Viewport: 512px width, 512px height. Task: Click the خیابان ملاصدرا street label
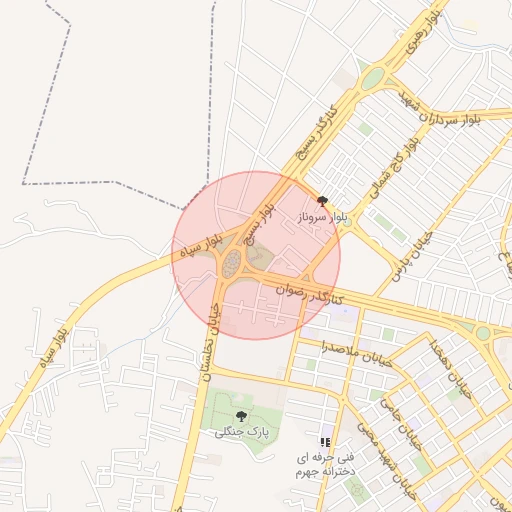tap(357, 355)
